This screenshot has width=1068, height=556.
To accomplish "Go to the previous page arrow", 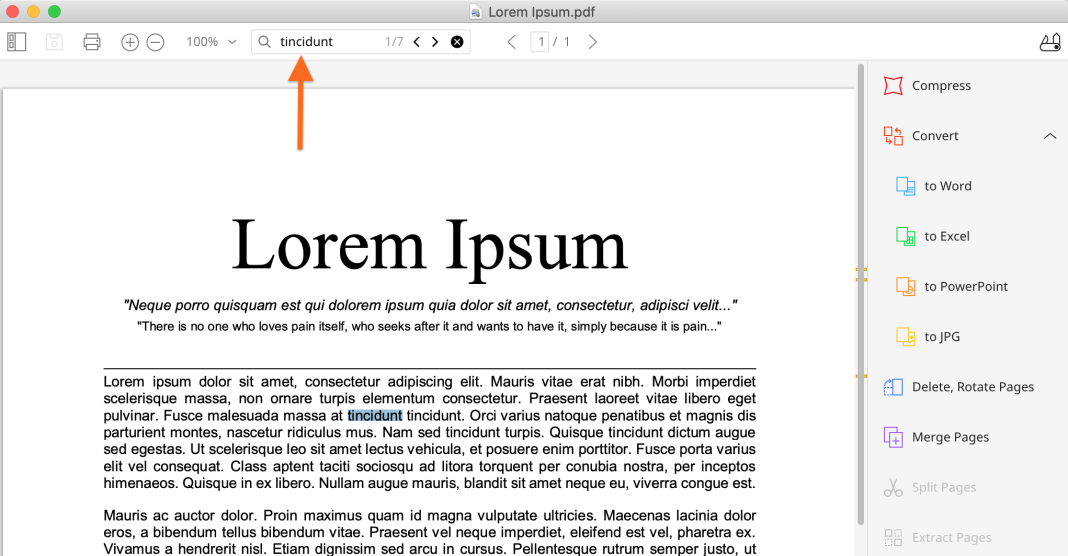I will pyautogui.click(x=512, y=42).
